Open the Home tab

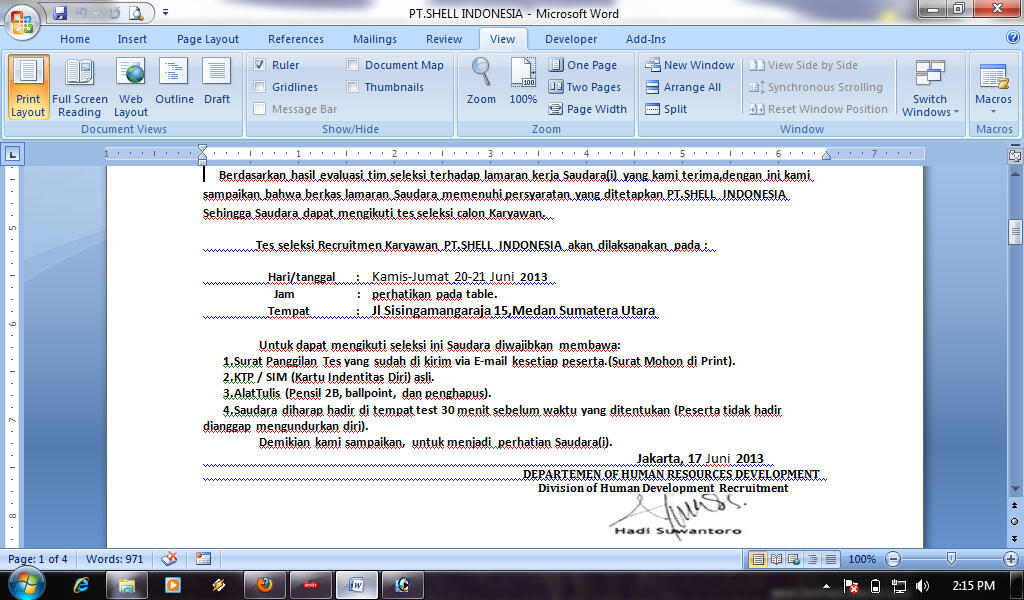[x=75, y=39]
